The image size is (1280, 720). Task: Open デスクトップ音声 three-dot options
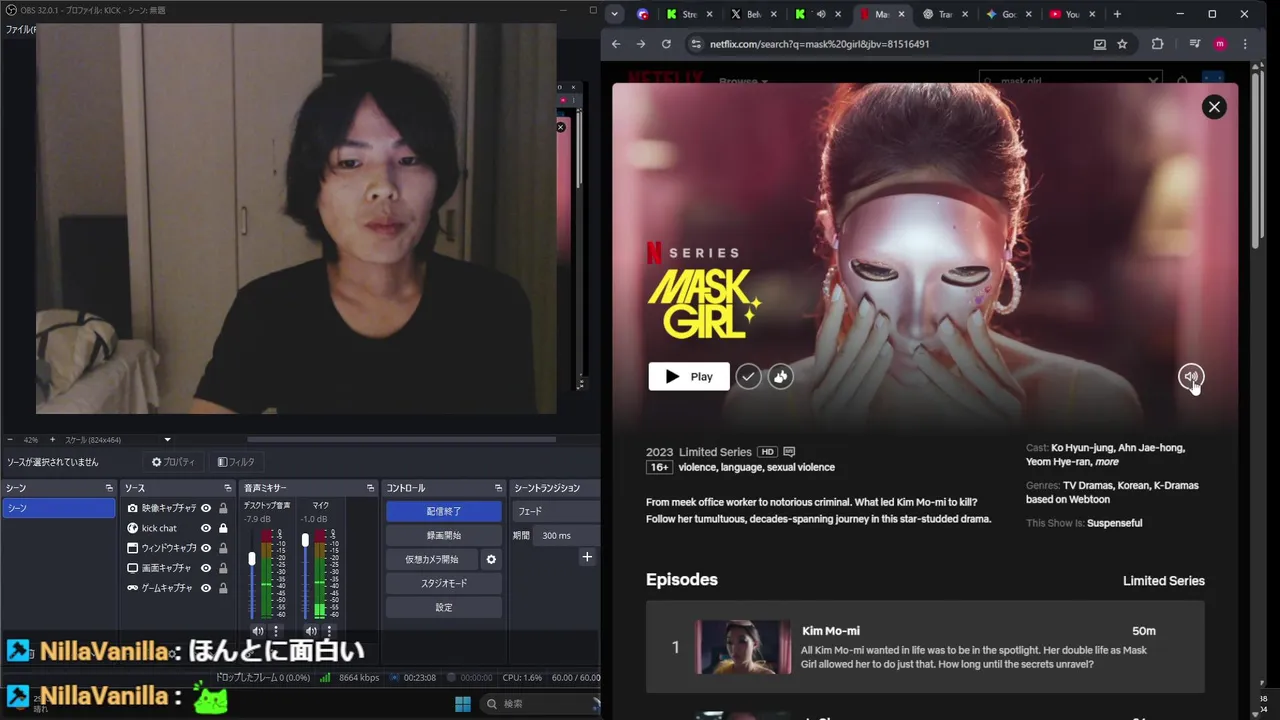pos(276,631)
